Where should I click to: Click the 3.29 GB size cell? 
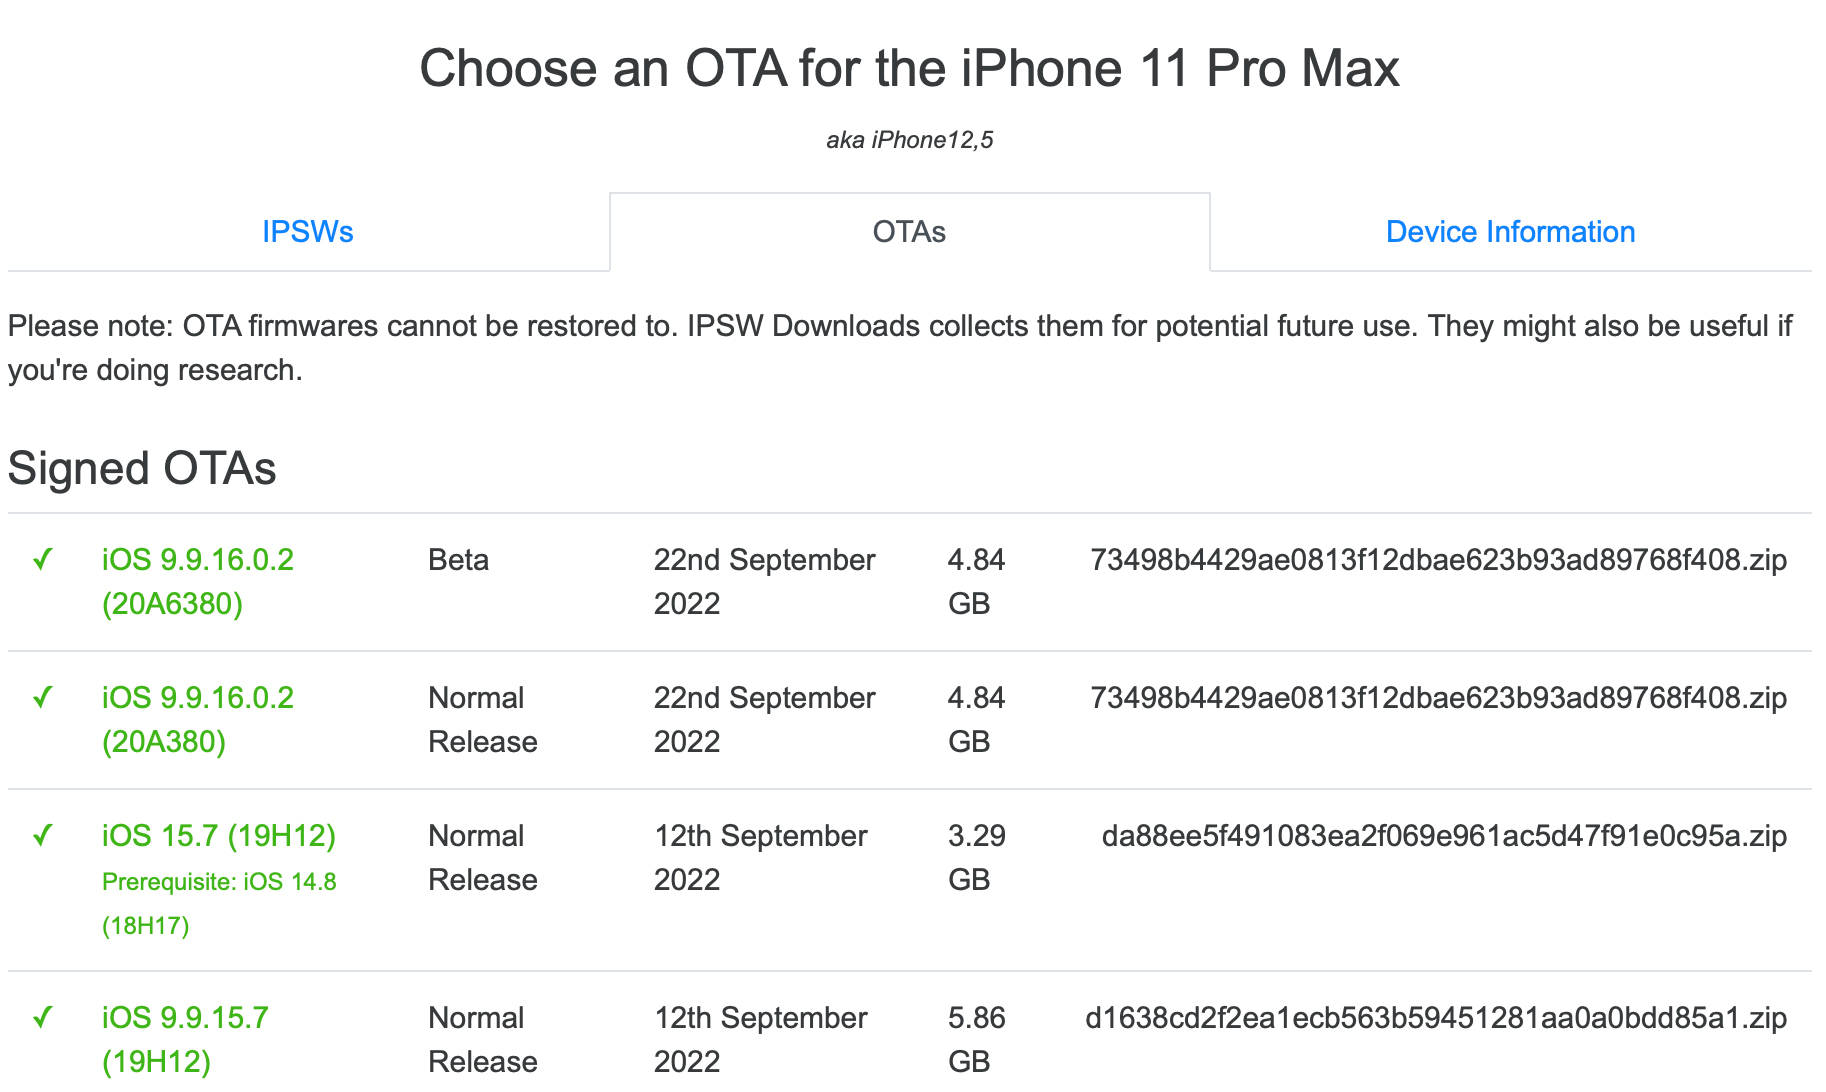(976, 857)
